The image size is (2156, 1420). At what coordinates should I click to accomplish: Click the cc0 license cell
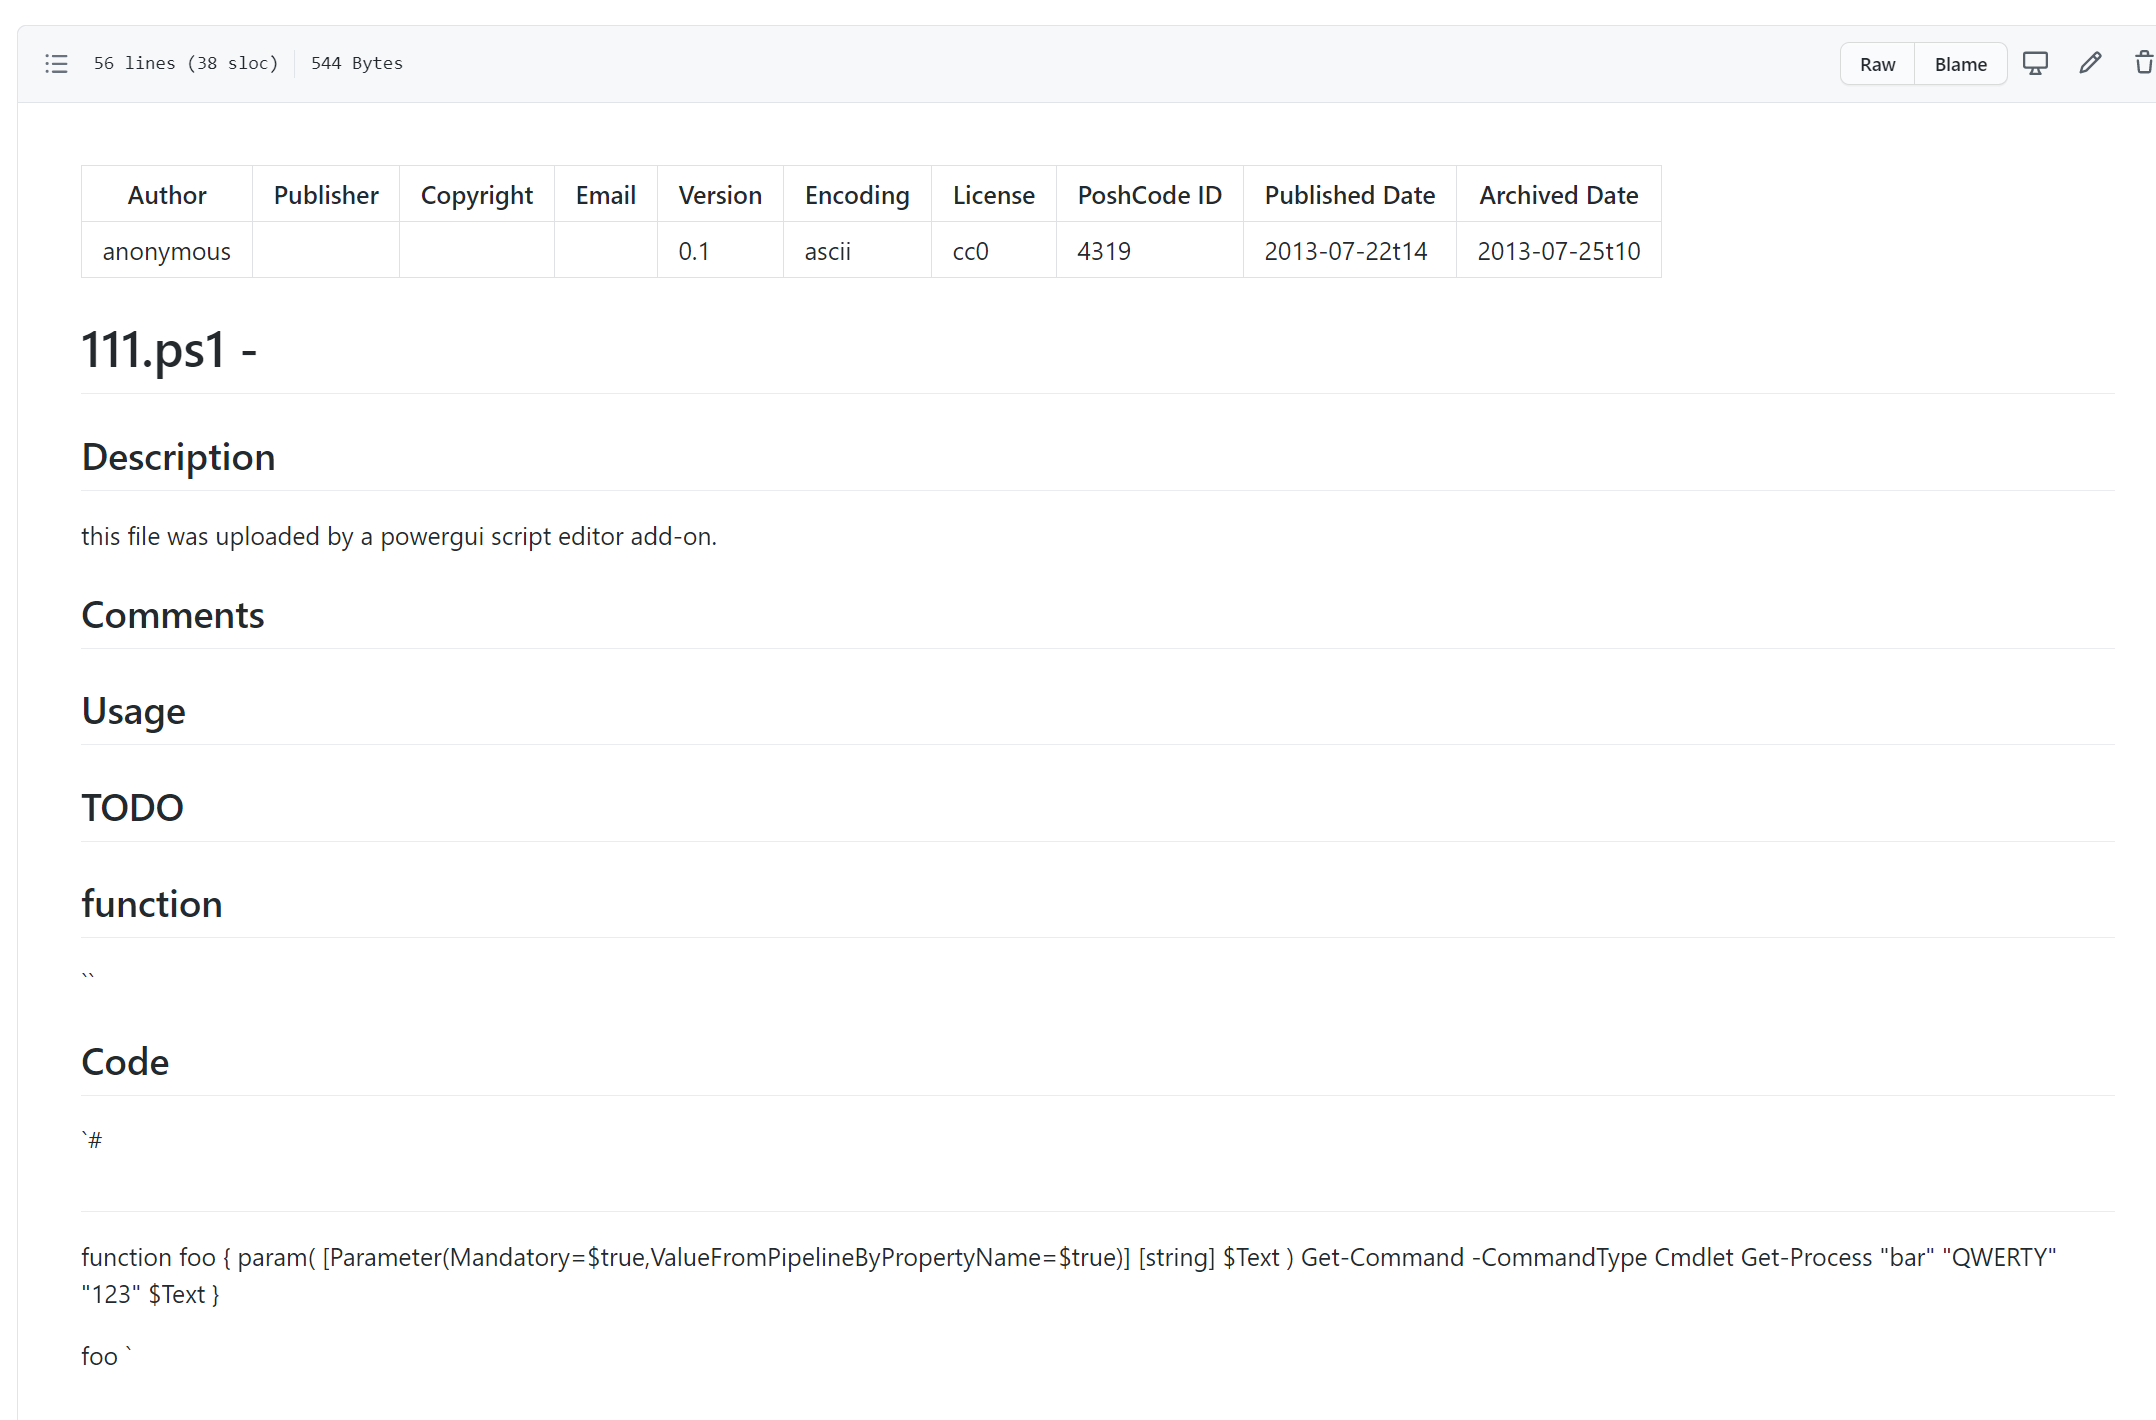(970, 251)
